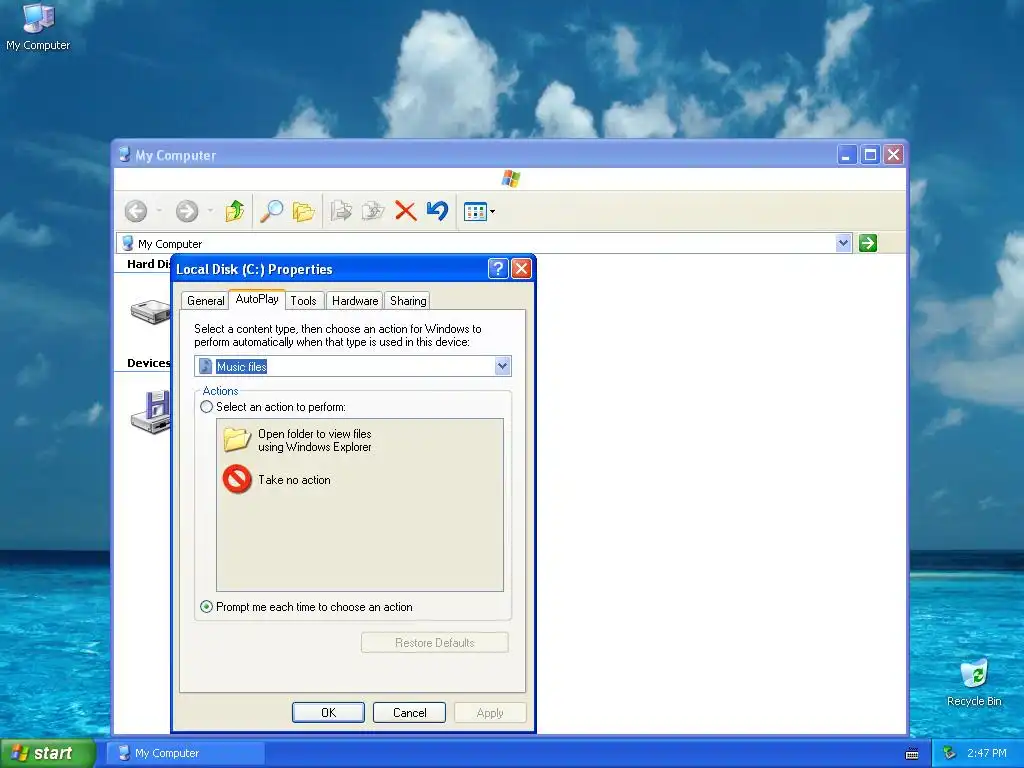Select the 'Take no action' entry
This screenshot has width=1024, height=768.
[277, 479]
